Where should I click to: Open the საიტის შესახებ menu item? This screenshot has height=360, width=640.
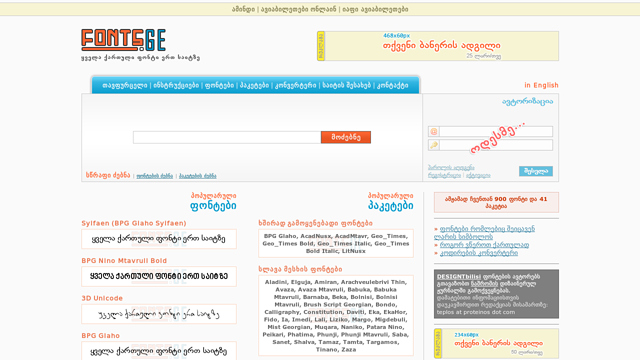347,85
